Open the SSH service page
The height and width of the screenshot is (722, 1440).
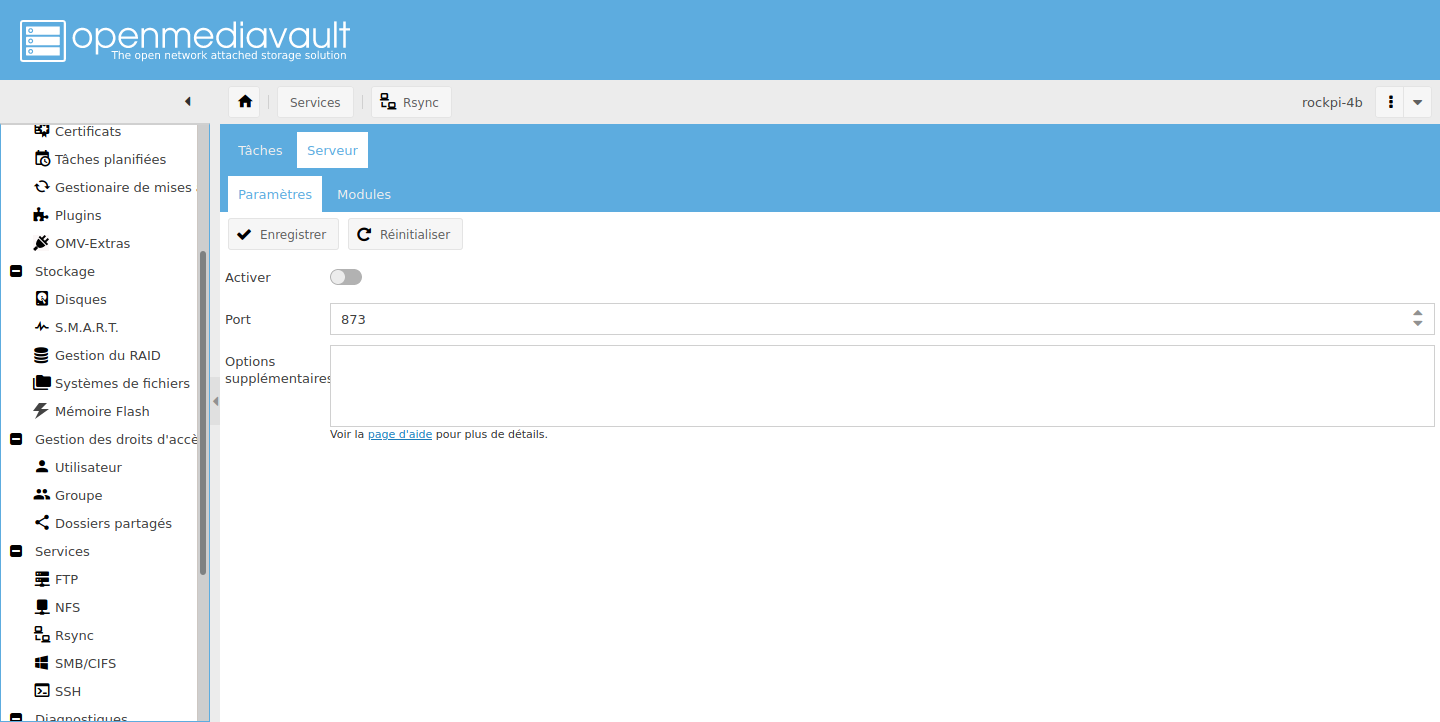tap(68, 691)
